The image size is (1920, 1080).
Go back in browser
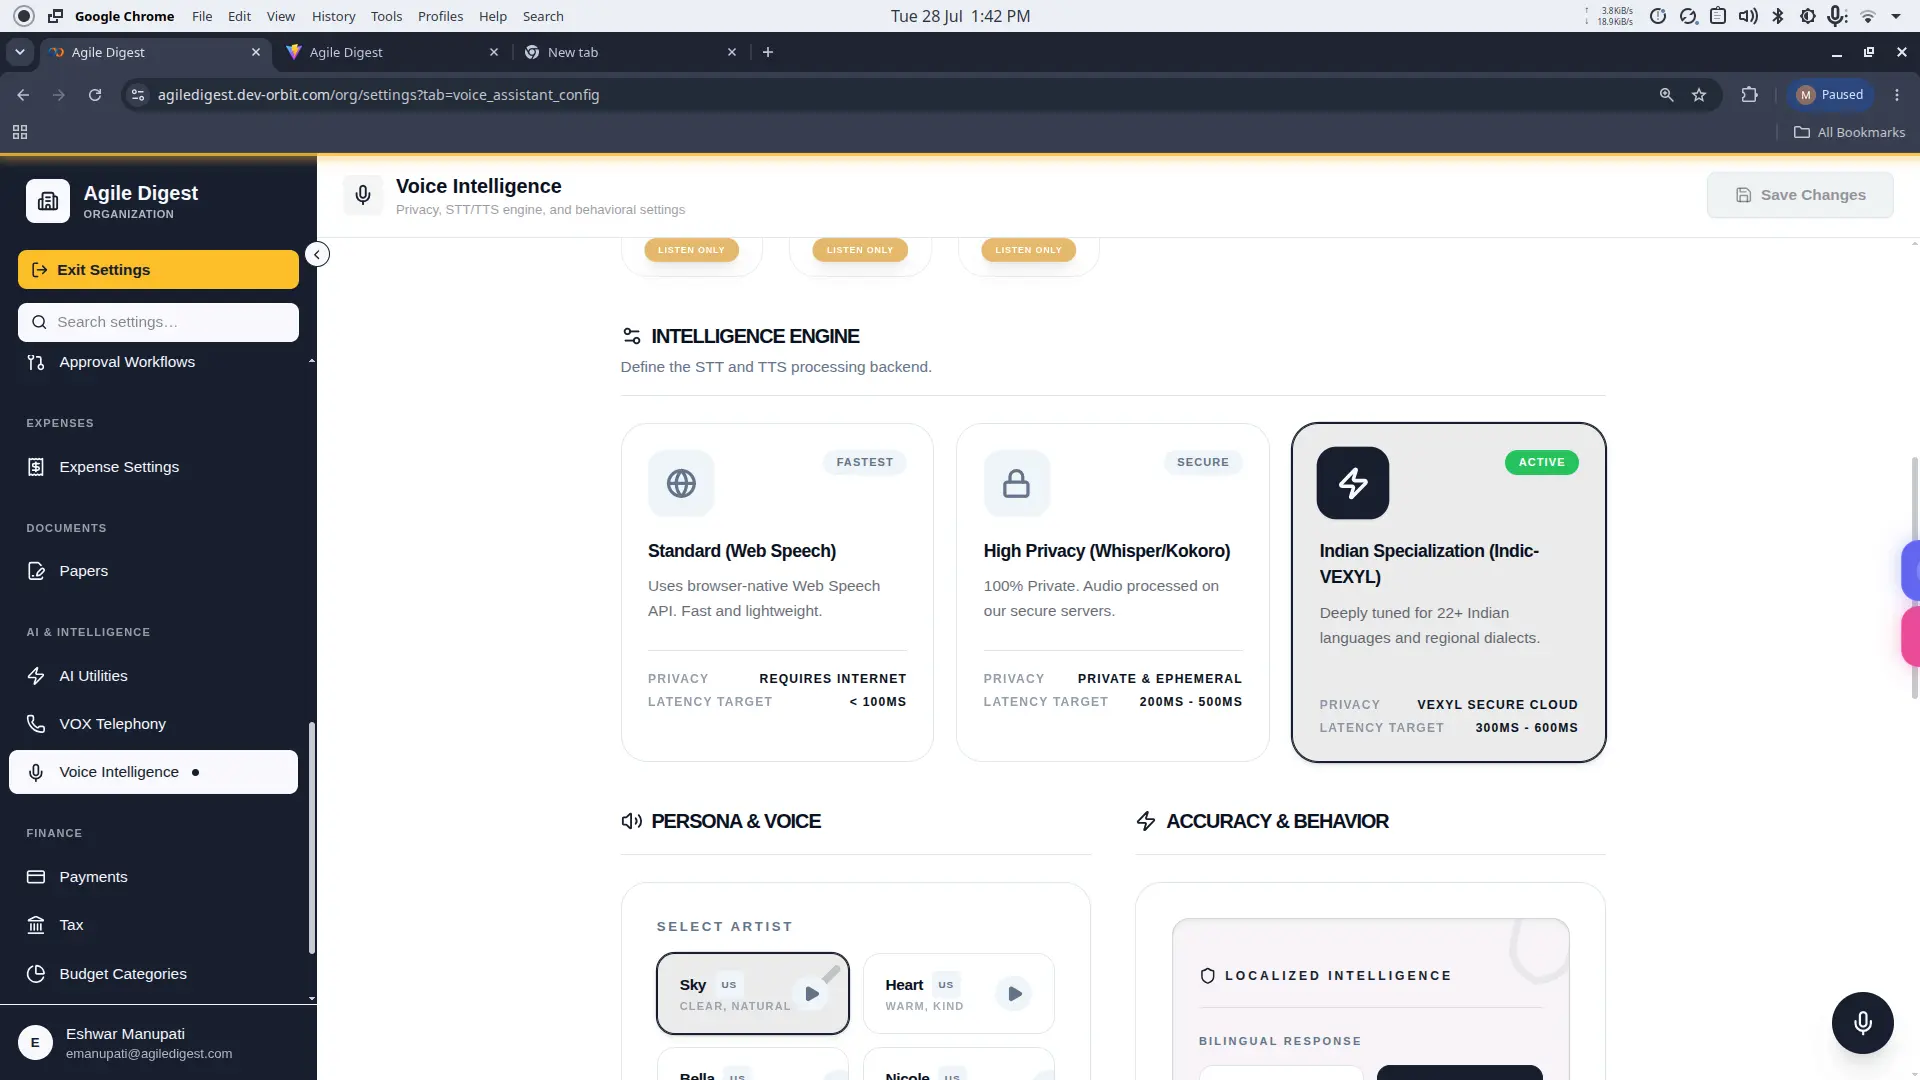click(x=23, y=95)
